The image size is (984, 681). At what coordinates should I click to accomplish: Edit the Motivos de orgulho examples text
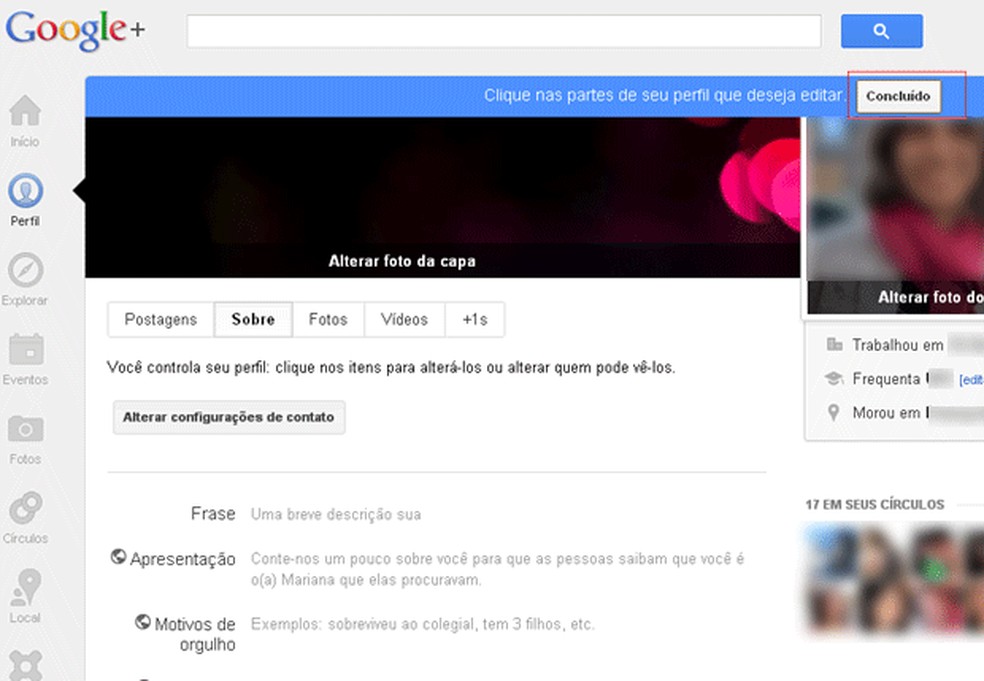tap(422, 625)
